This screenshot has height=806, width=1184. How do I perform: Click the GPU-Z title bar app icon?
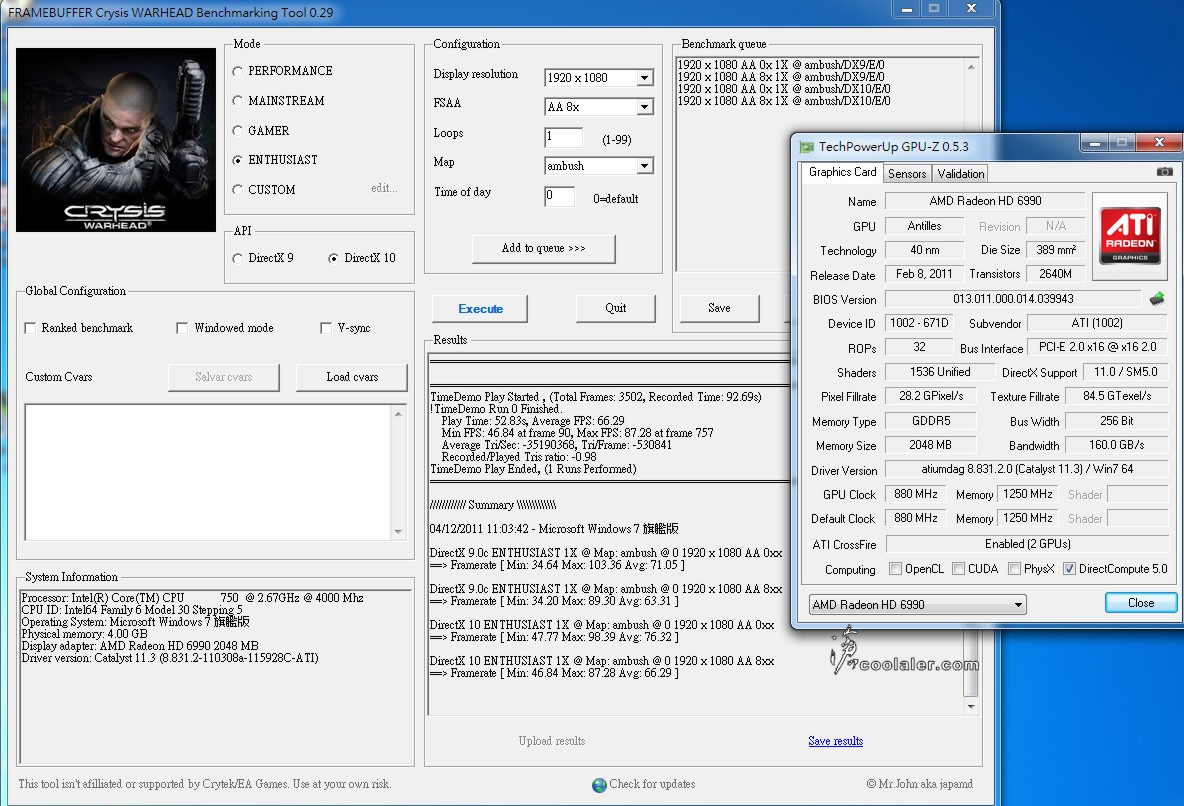807,147
